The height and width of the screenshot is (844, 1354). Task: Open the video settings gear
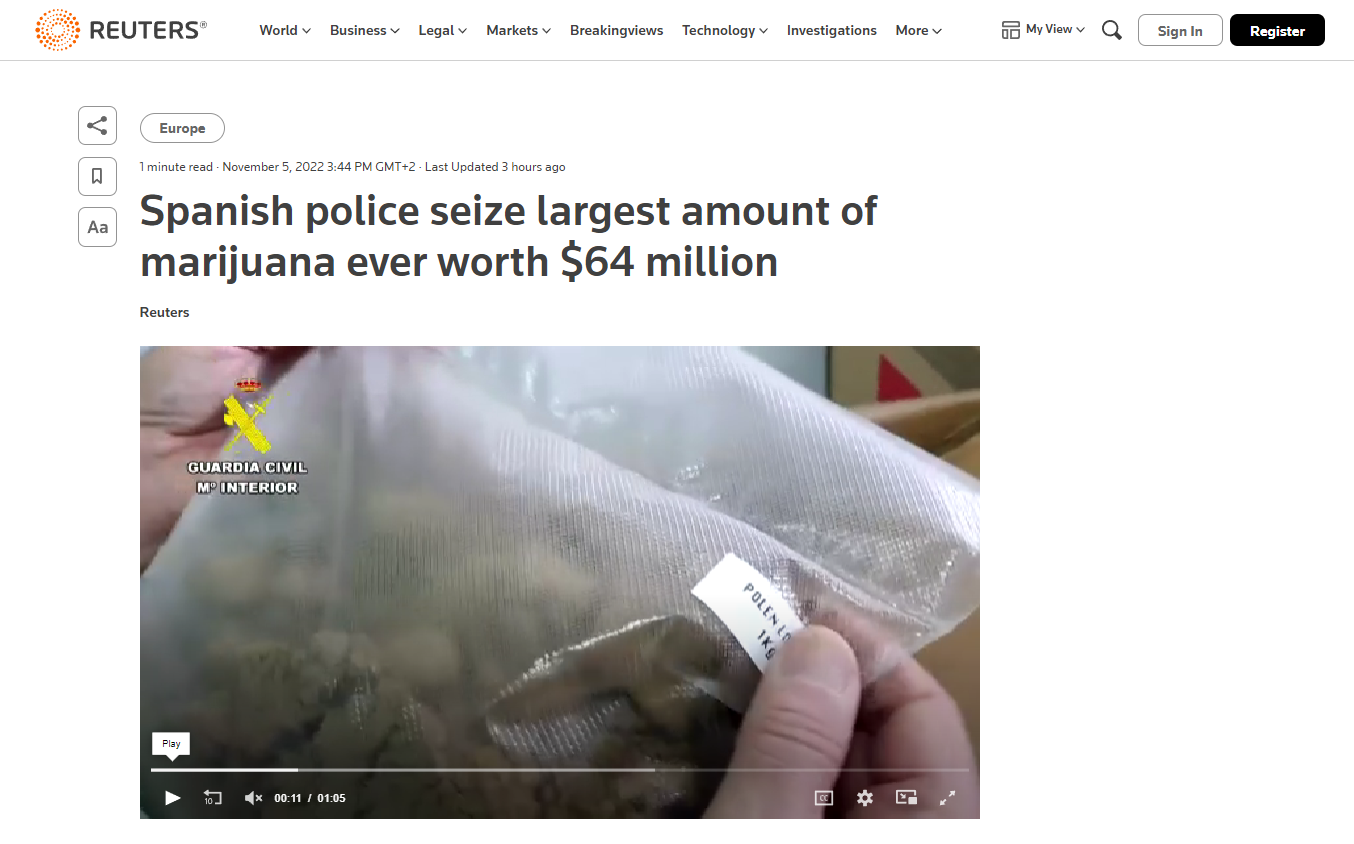(865, 797)
